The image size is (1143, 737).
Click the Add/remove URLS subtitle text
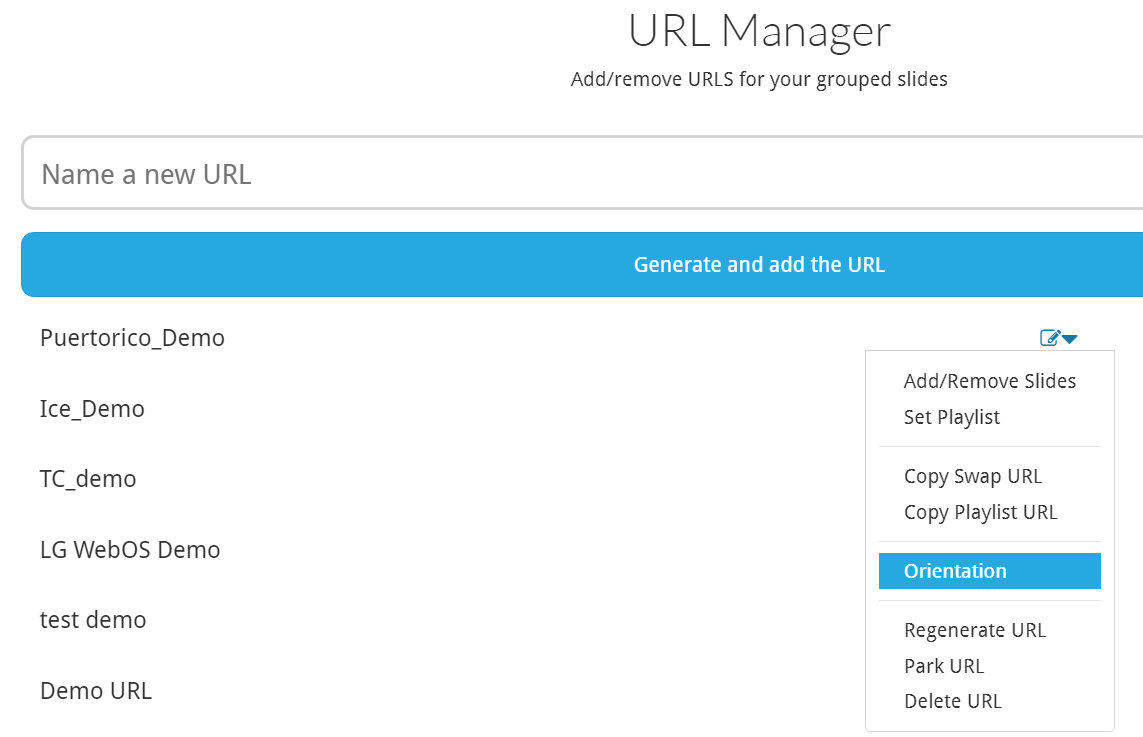click(759, 79)
